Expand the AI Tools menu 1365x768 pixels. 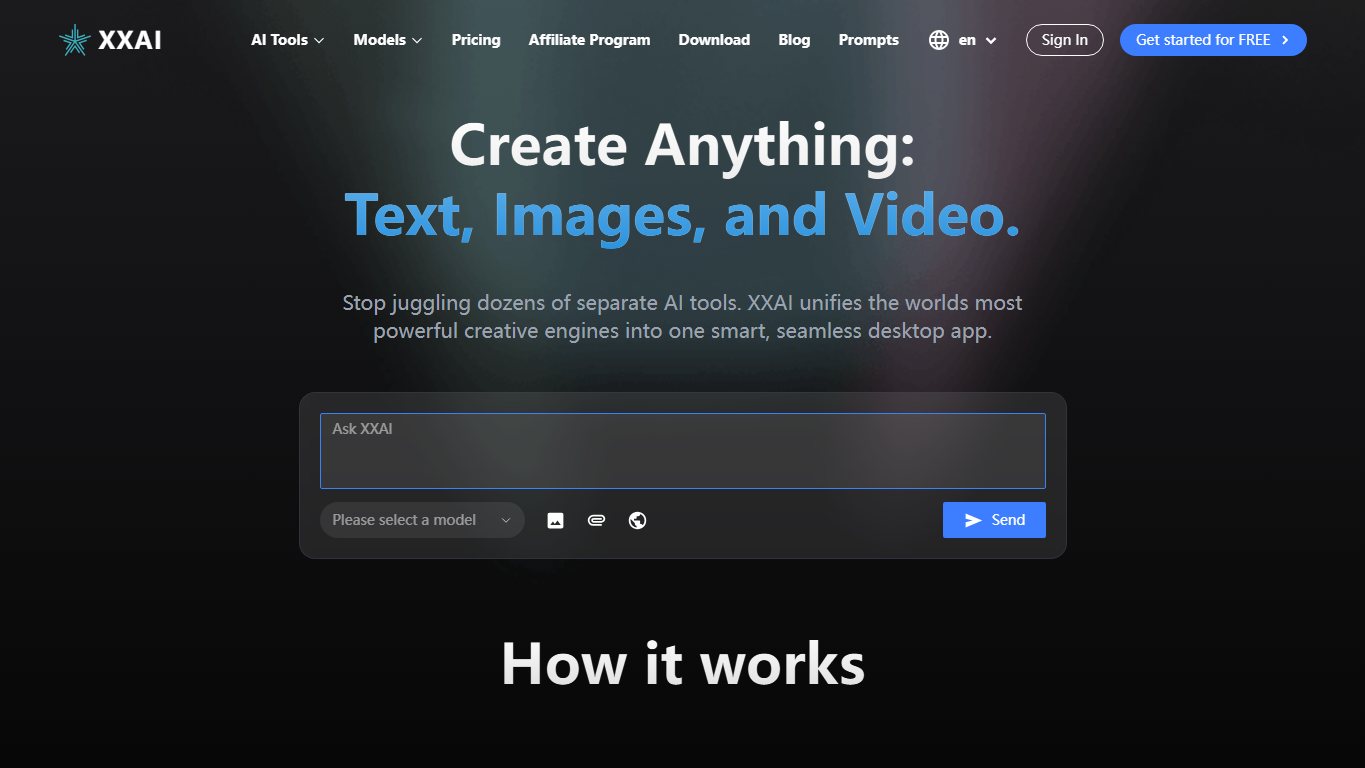click(x=288, y=40)
